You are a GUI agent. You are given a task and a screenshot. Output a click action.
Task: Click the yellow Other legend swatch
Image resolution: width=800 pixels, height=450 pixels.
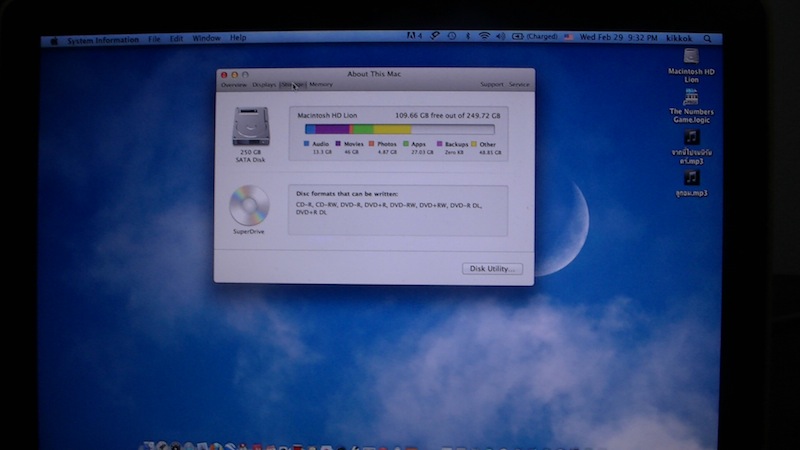tap(474, 144)
